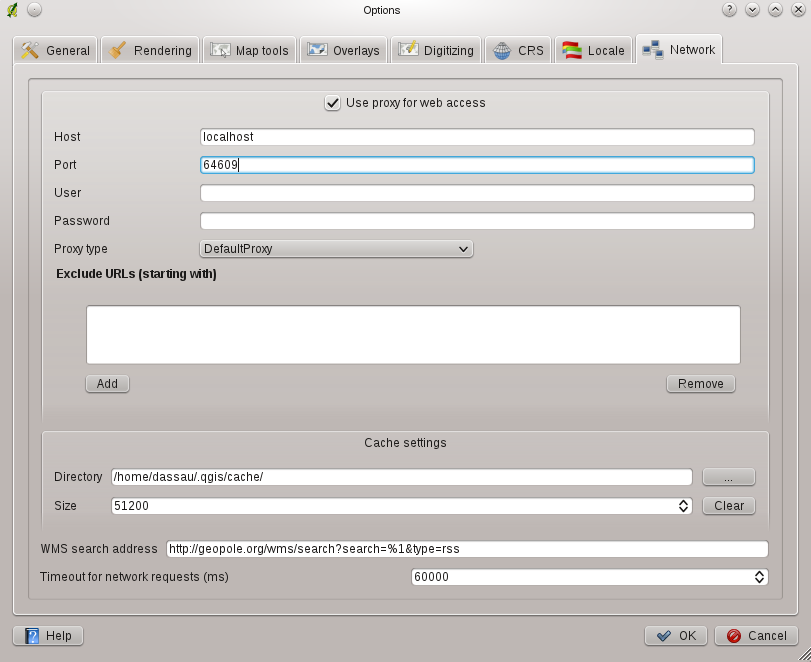Click the empty User field
The width and height of the screenshot is (811, 662).
(477, 193)
